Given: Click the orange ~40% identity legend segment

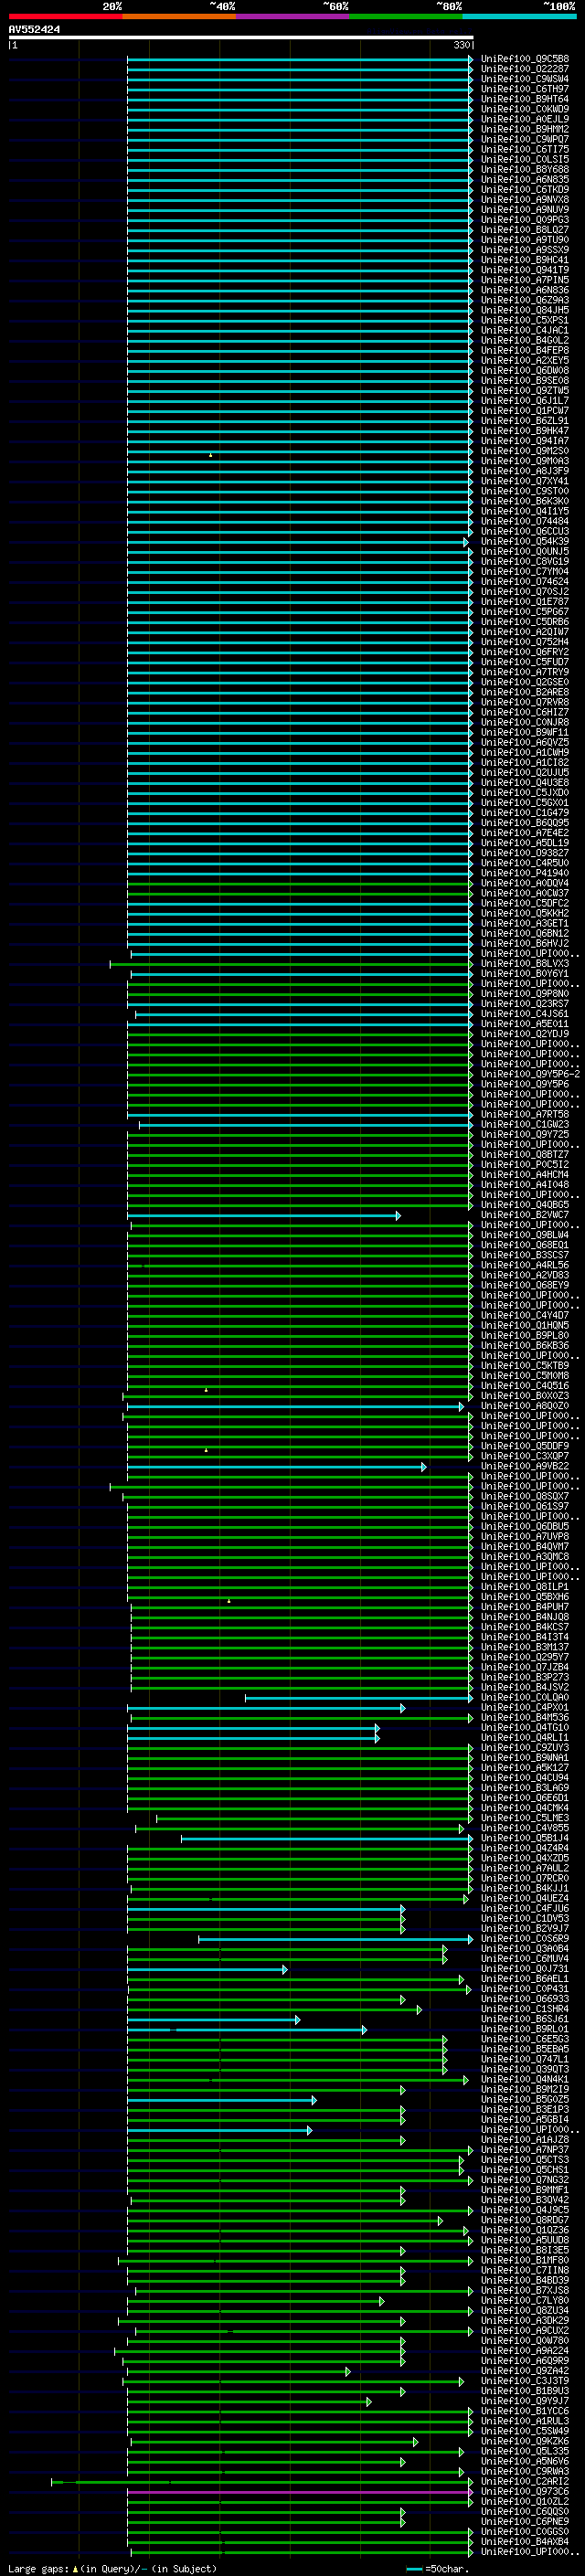Looking at the screenshot, I should (179, 16).
